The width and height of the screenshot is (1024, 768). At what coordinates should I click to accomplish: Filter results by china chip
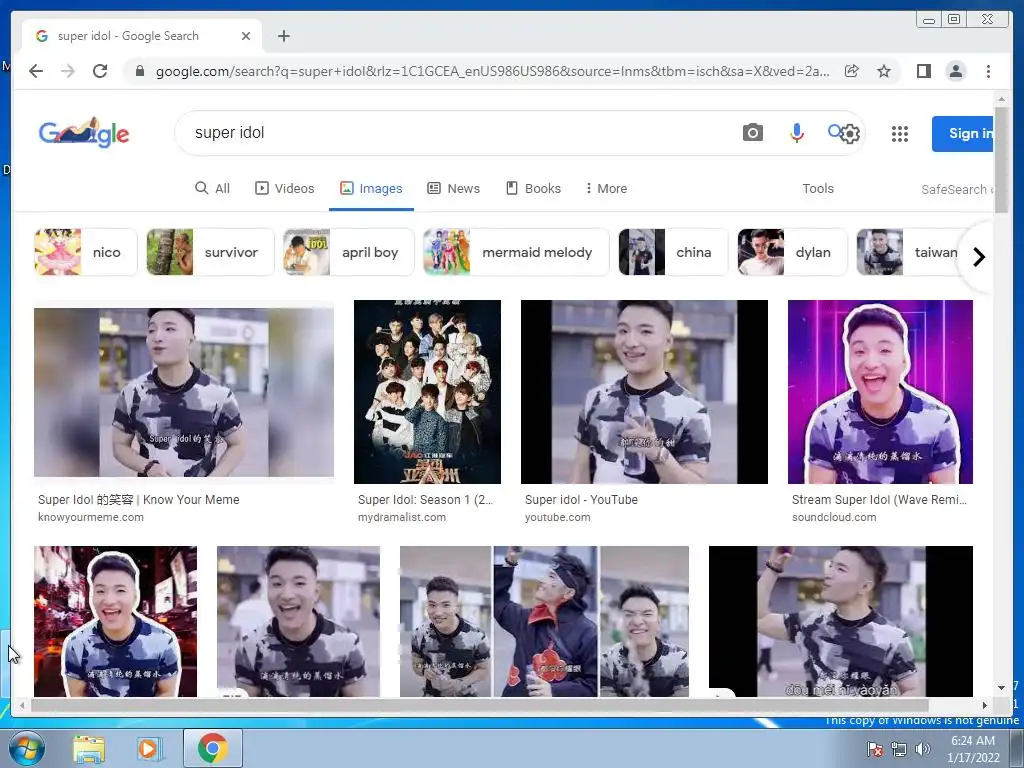(673, 252)
